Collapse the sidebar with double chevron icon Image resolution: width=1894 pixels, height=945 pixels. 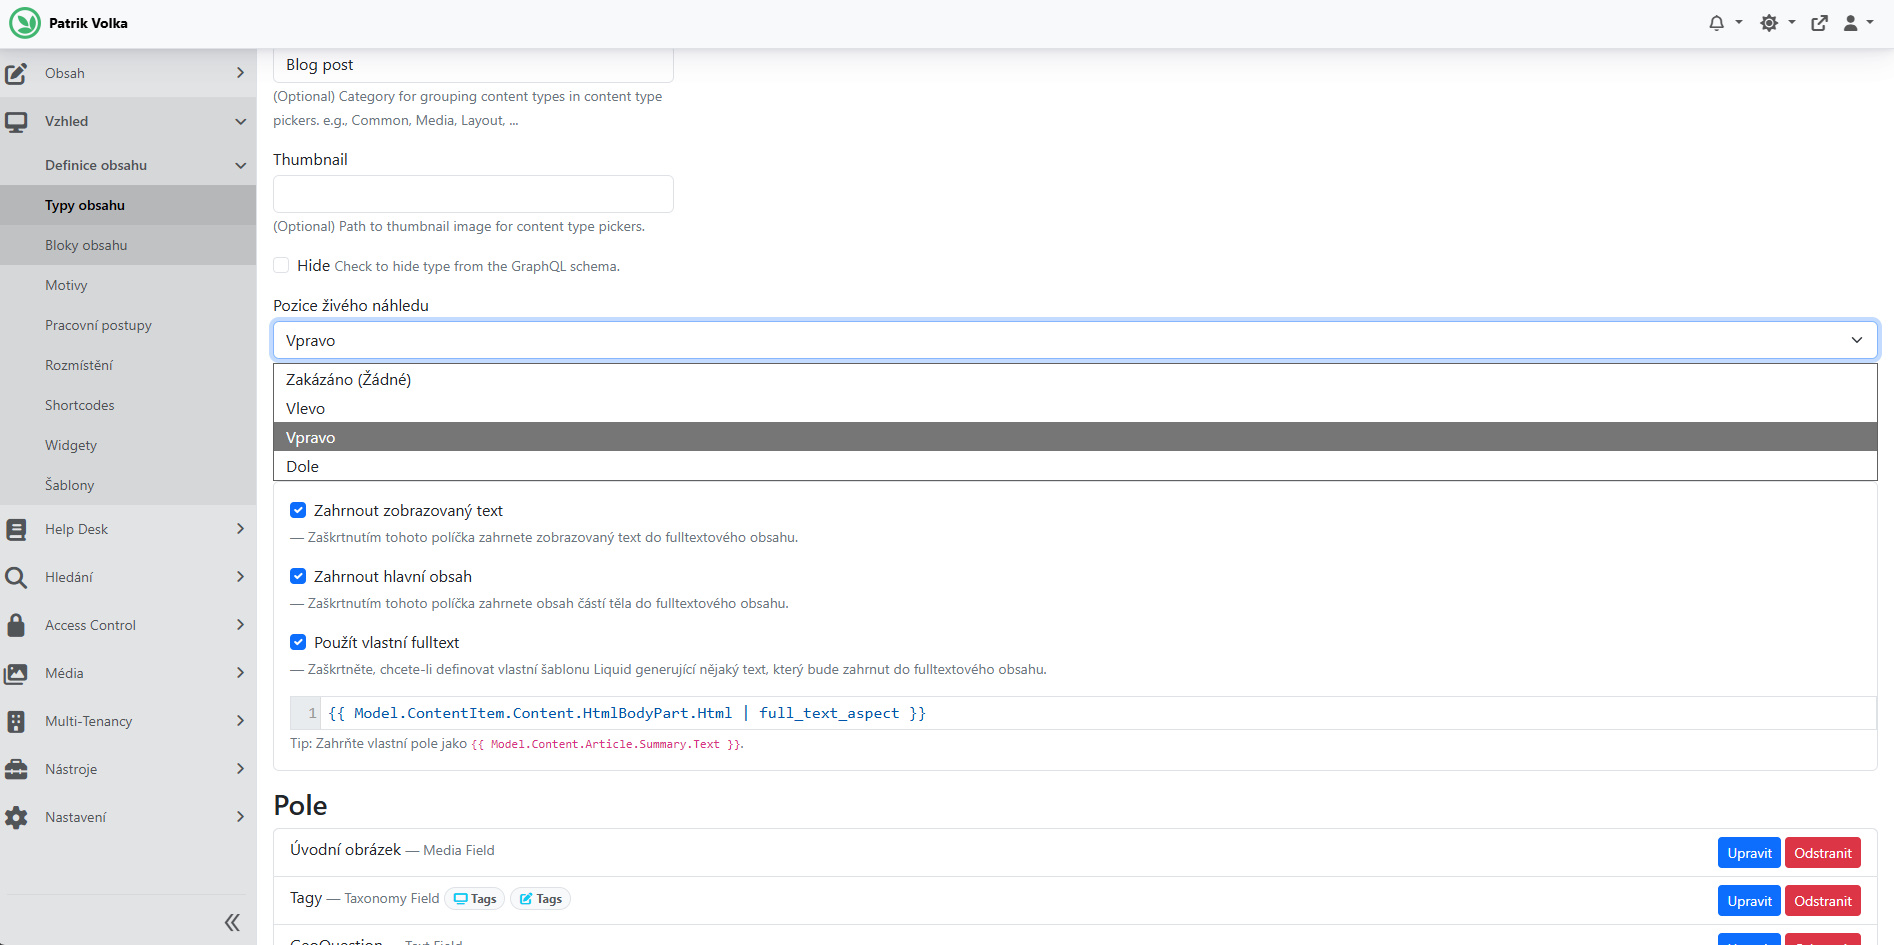coord(232,922)
